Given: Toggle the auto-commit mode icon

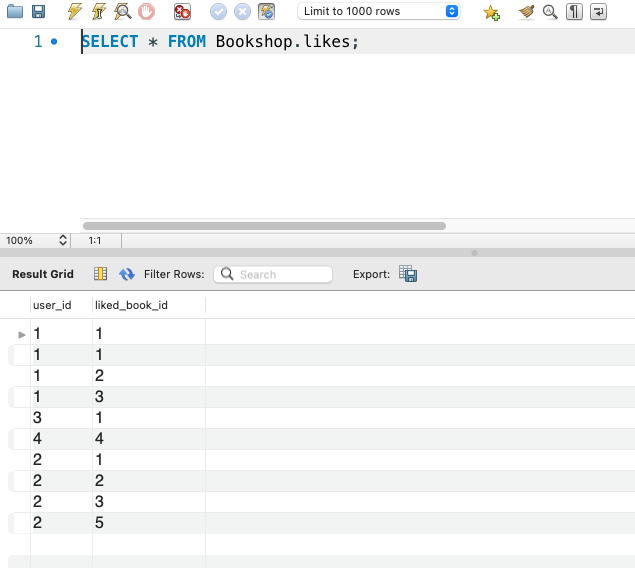Looking at the screenshot, I should [x=266, y=11].
